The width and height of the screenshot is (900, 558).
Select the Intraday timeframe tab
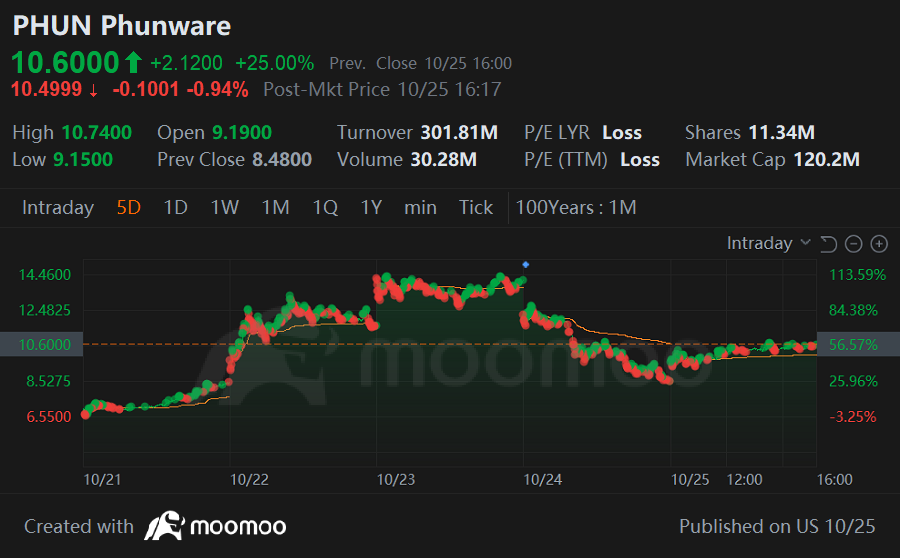[x=58, y=207]
